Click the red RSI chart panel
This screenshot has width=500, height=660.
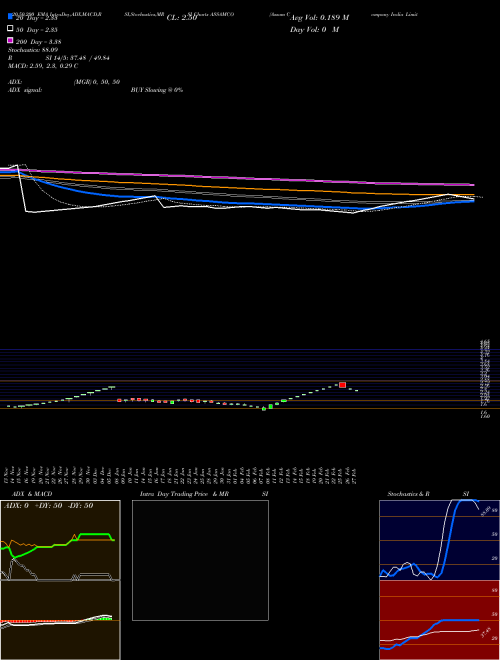(439, 620)
